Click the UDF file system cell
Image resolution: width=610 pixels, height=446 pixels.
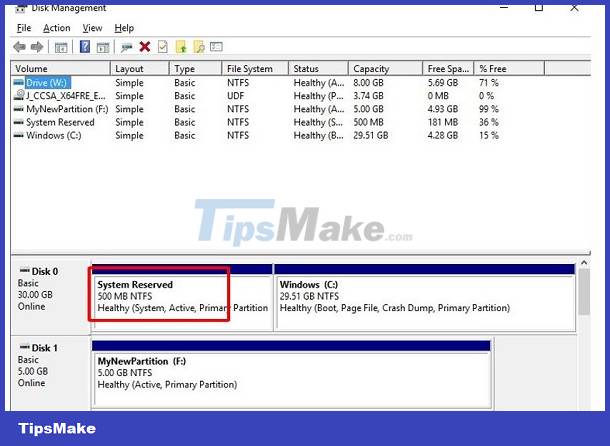pos(235,96)
